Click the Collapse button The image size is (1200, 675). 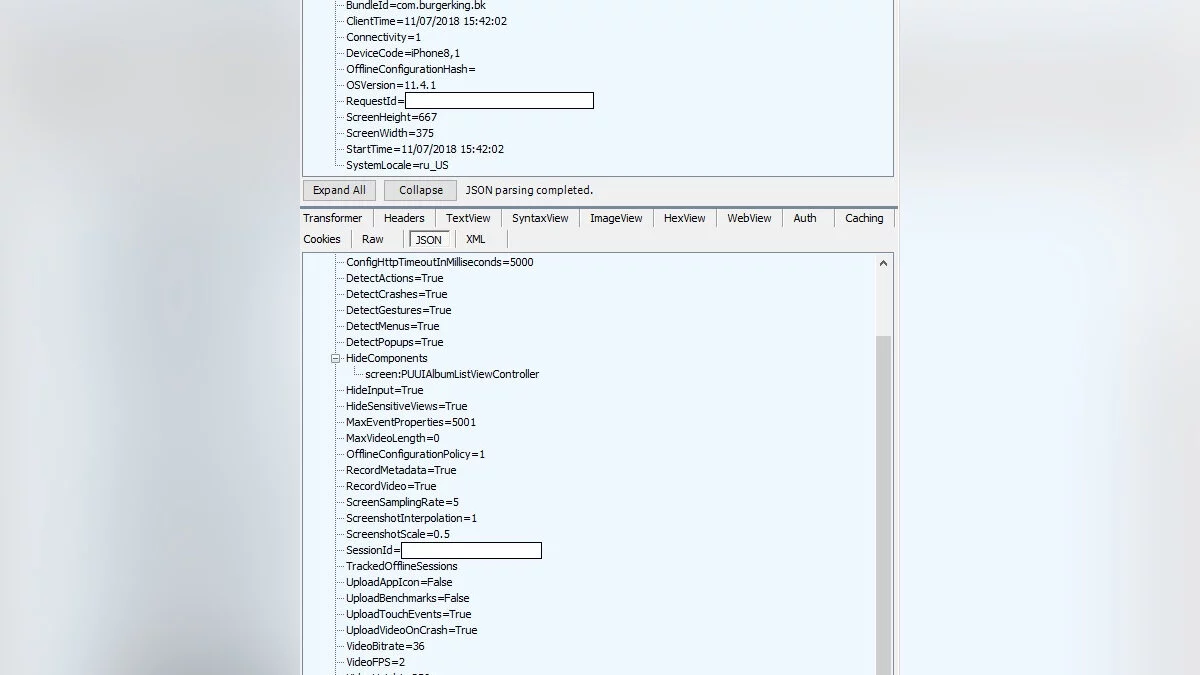click(x=421, y=190)
